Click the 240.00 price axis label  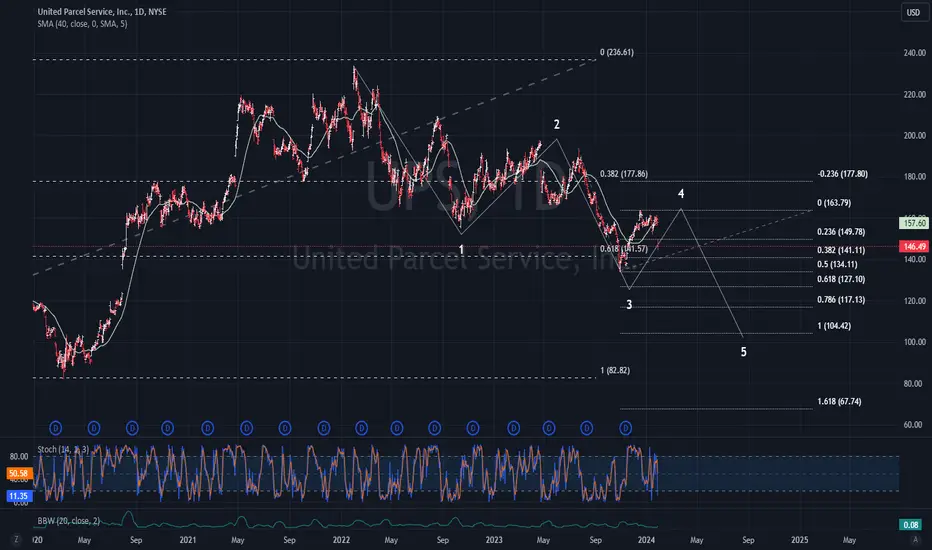pos(914,53)
